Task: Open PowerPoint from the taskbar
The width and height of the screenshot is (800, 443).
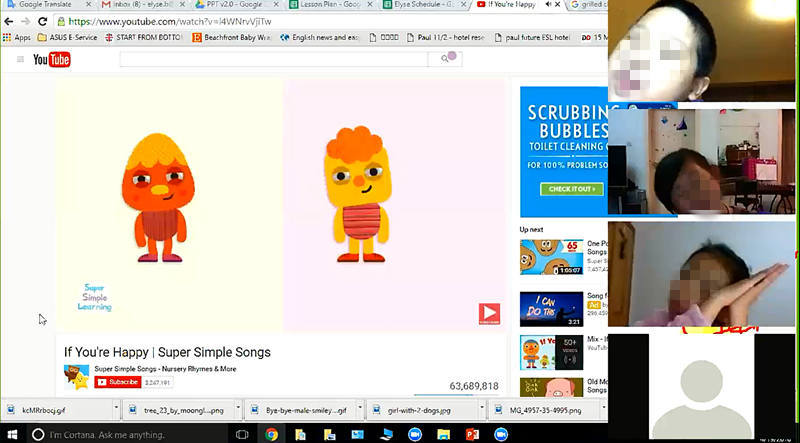Action: [472, 434]
